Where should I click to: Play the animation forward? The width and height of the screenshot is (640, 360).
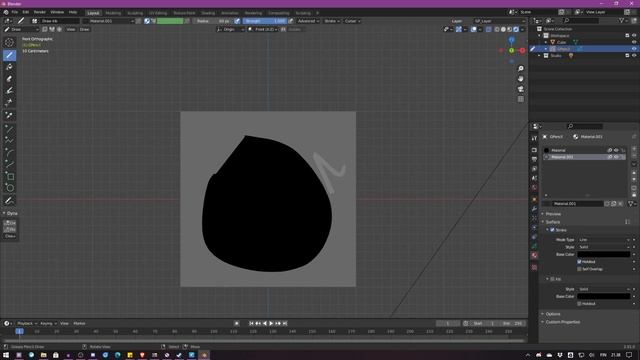[x=271, y=323]
